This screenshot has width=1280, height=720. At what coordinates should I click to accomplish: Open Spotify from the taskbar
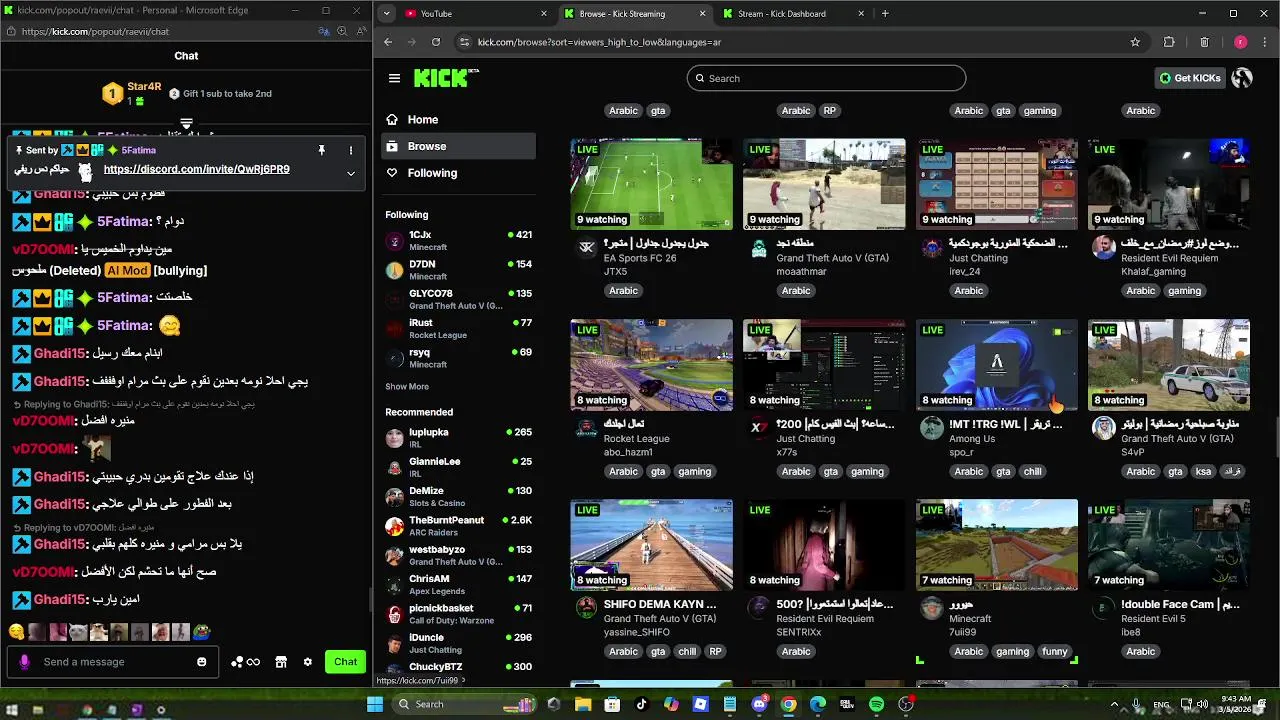(x=877, y=704)
